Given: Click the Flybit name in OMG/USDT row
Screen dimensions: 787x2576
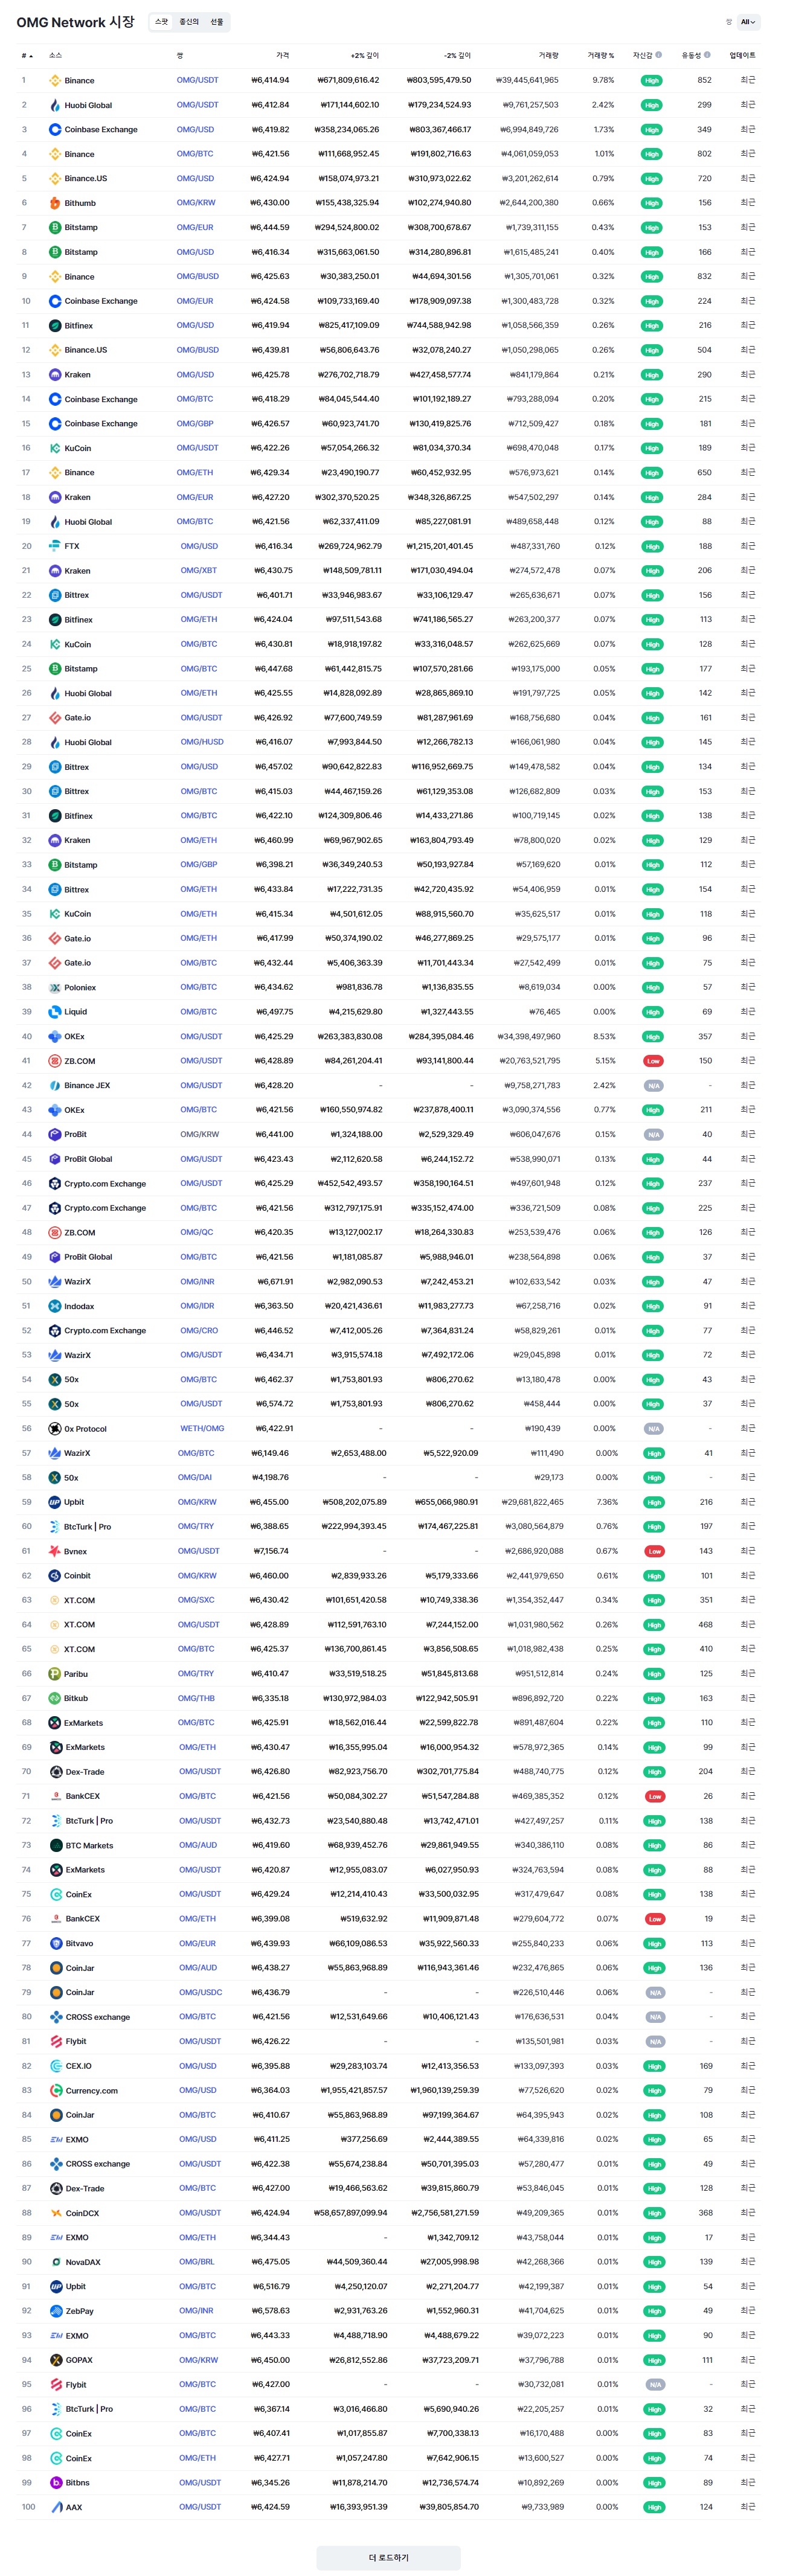Looking at the screenshot, I should click(76, 2041).
